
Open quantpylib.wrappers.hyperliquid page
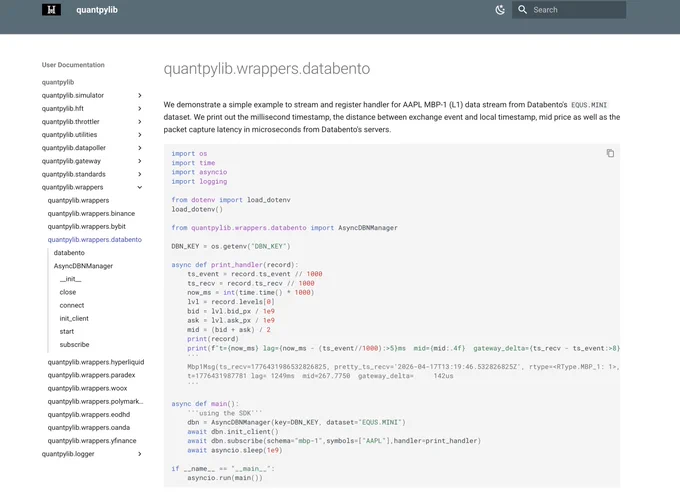pos(96,362)
